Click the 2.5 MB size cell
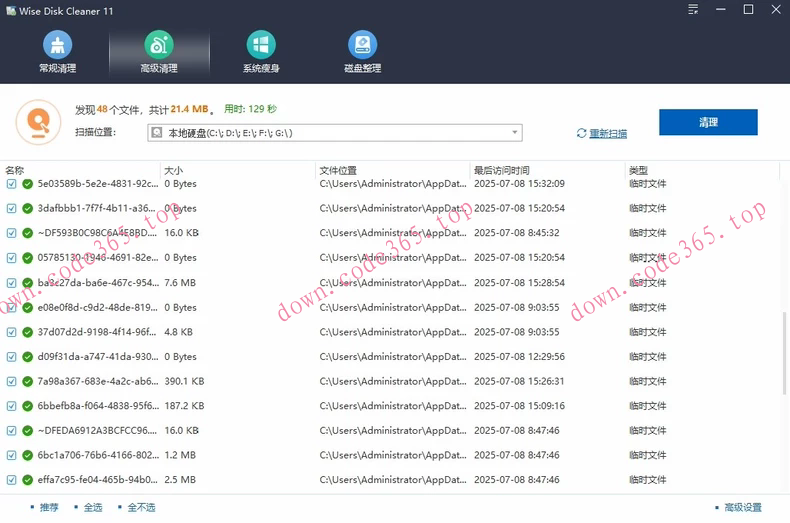The height and width of the screenshot is (523, 790). 180,480
